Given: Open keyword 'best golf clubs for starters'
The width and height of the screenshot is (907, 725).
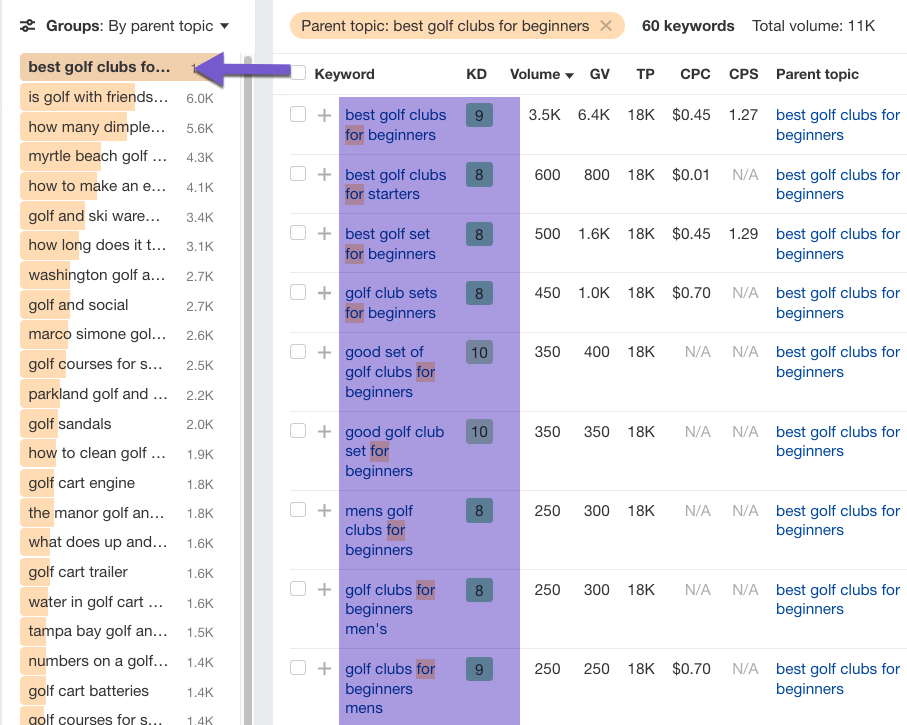Looking at the screenshot, I should click(x=396, y=184).
